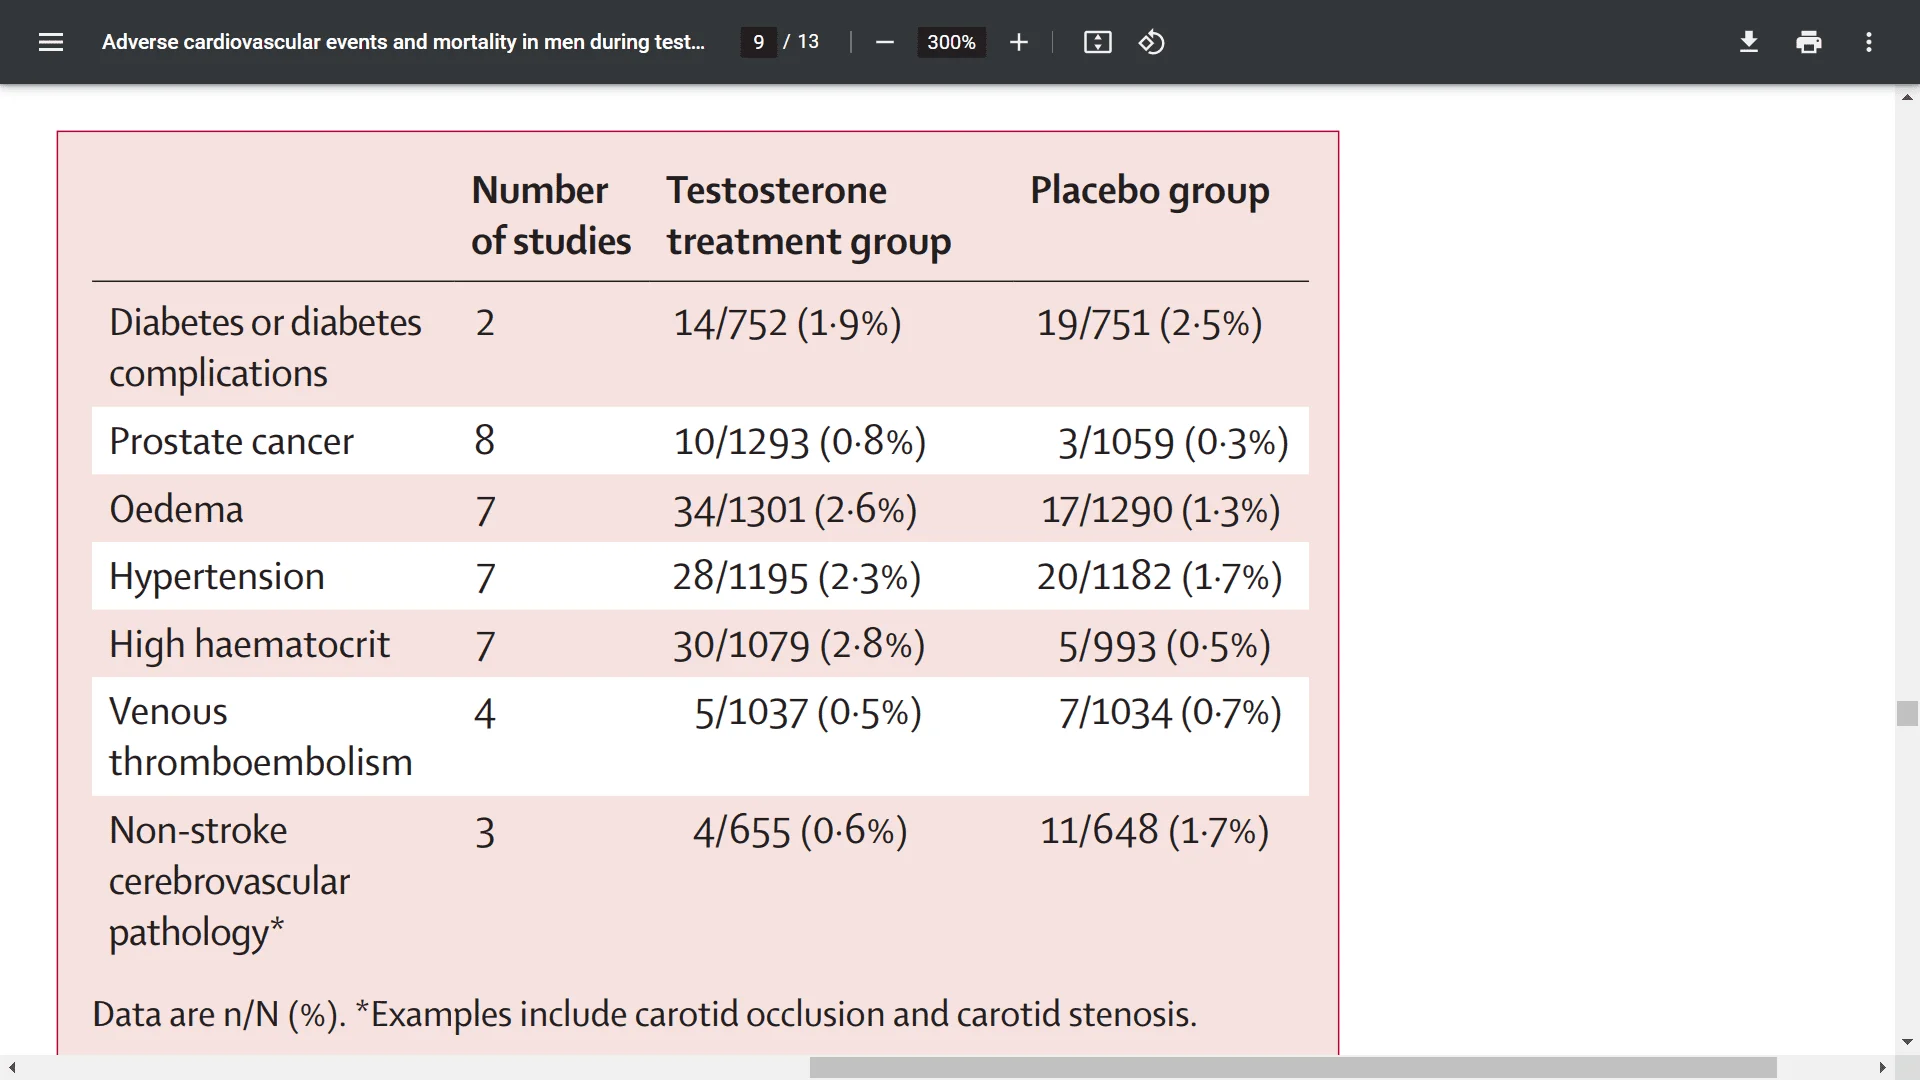
Task: Click the scroll up arrow
Action: (x=1907, y=97)
